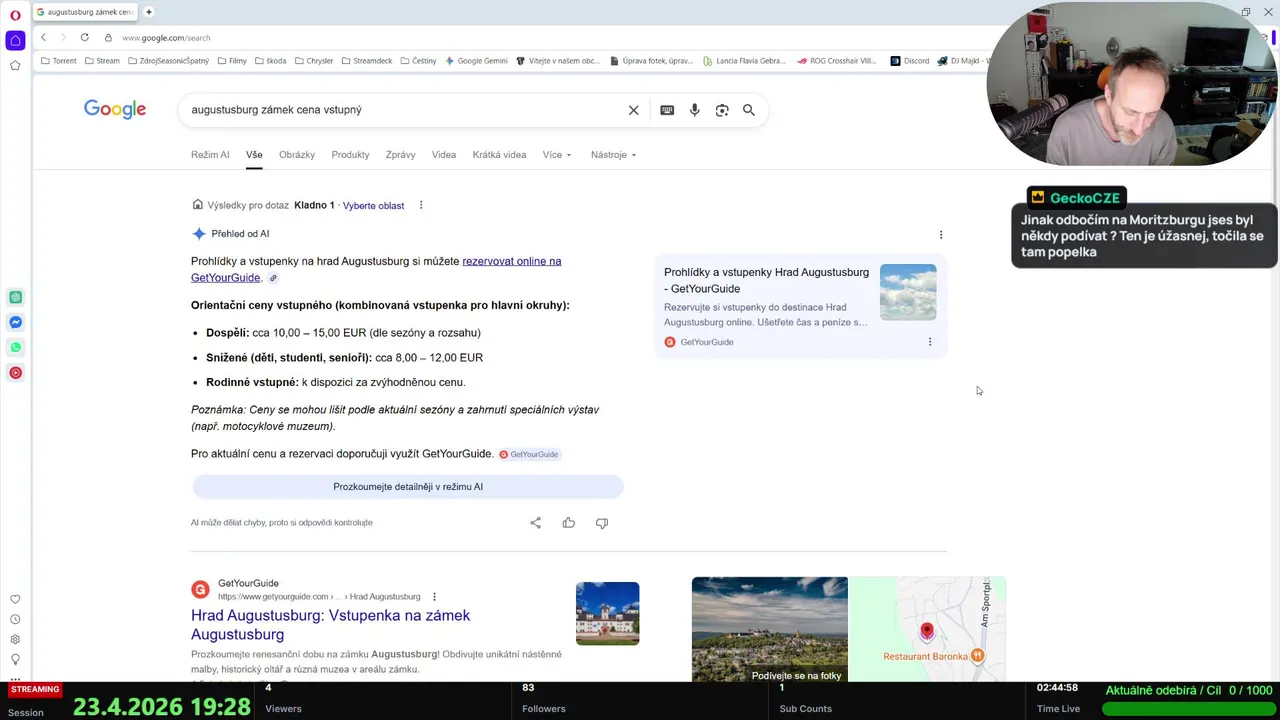Expand the Nástroje dropdown
1280x720 pixels.
pyautogui.click(x=613, y=155)
